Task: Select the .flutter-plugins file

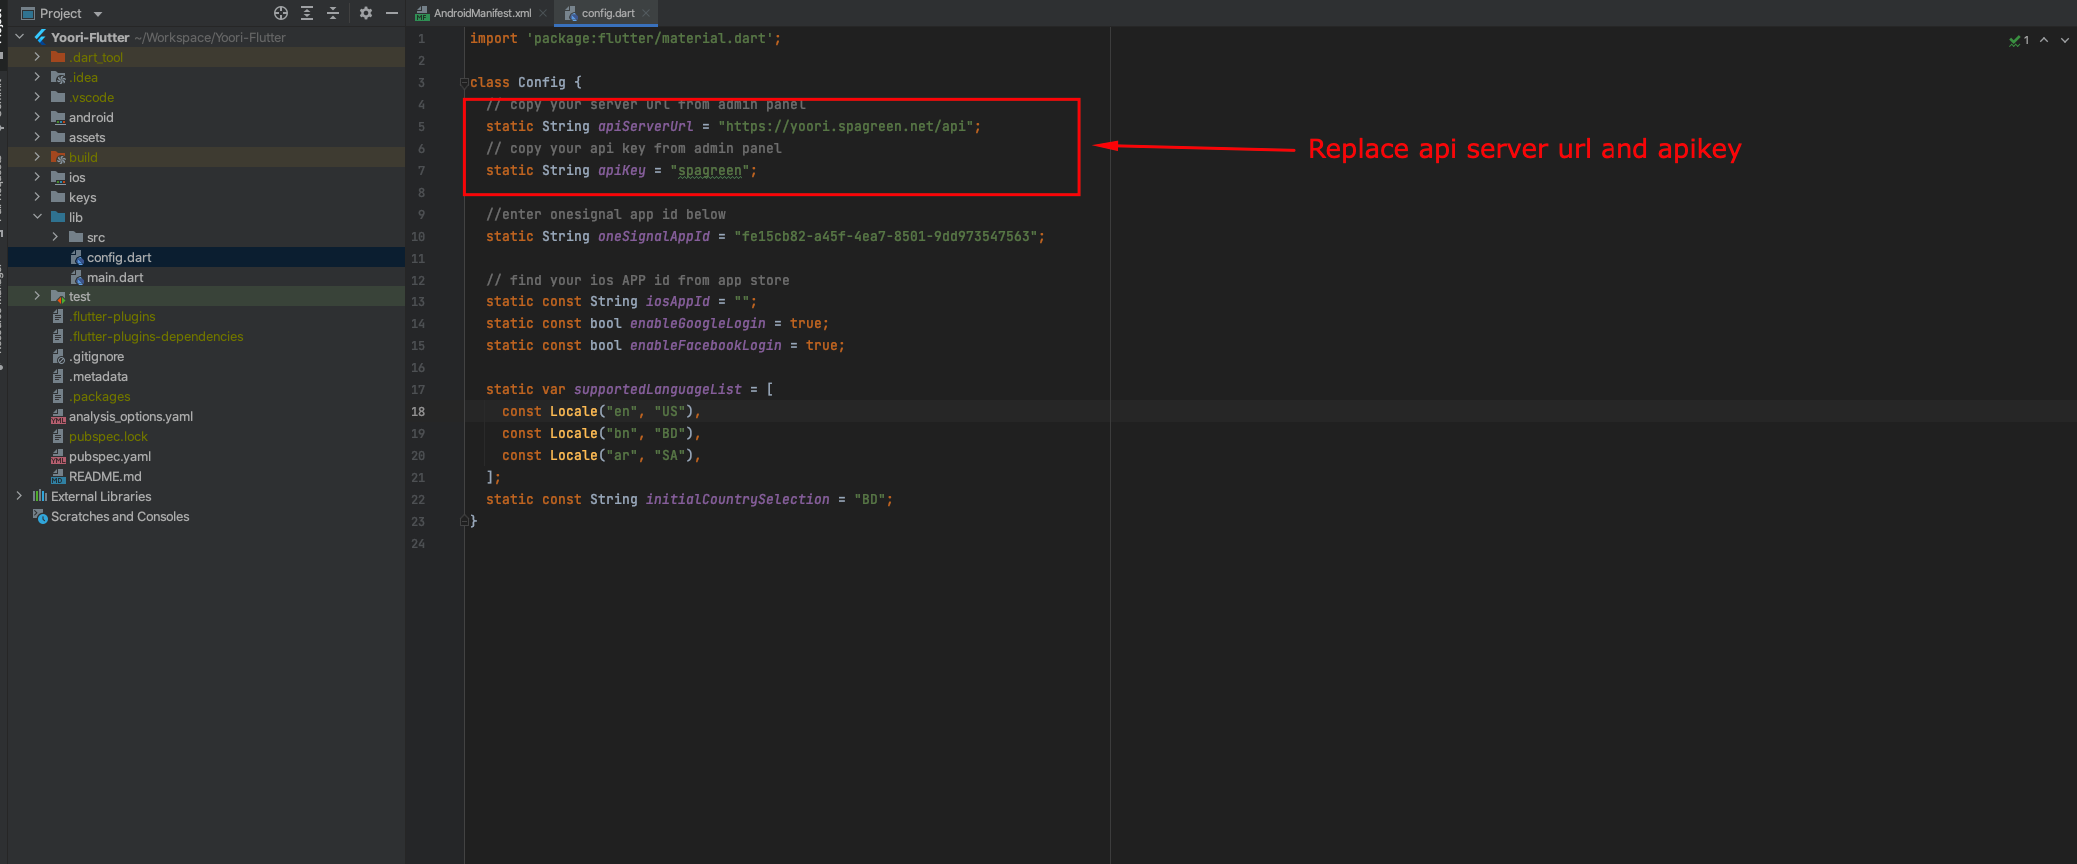Action: click(112, 316)
